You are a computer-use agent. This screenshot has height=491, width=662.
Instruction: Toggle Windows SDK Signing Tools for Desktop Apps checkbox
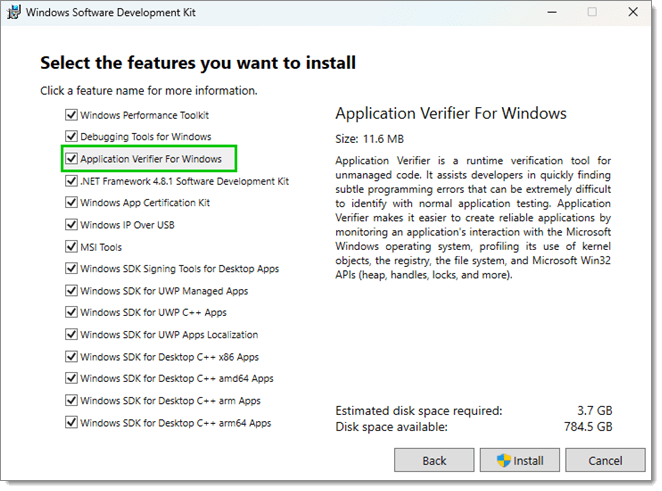coord(71,269)
